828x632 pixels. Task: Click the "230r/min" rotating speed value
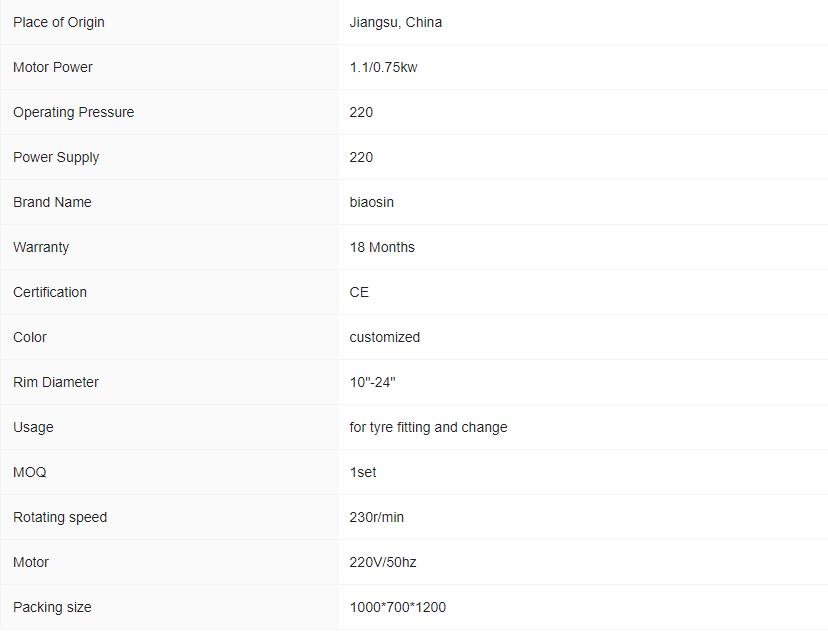376,517
